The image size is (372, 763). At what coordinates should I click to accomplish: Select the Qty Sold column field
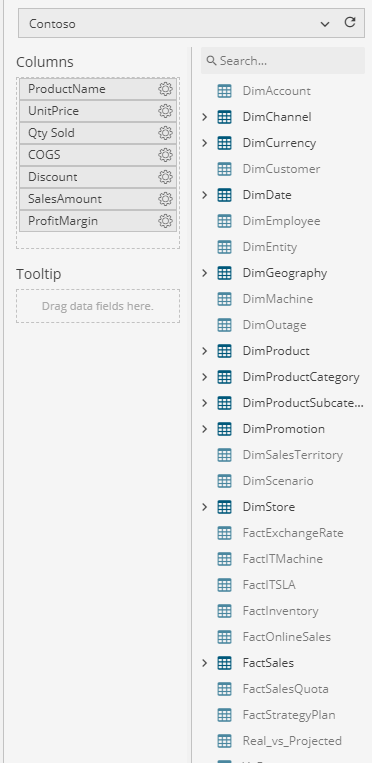(x=98, y=133)
